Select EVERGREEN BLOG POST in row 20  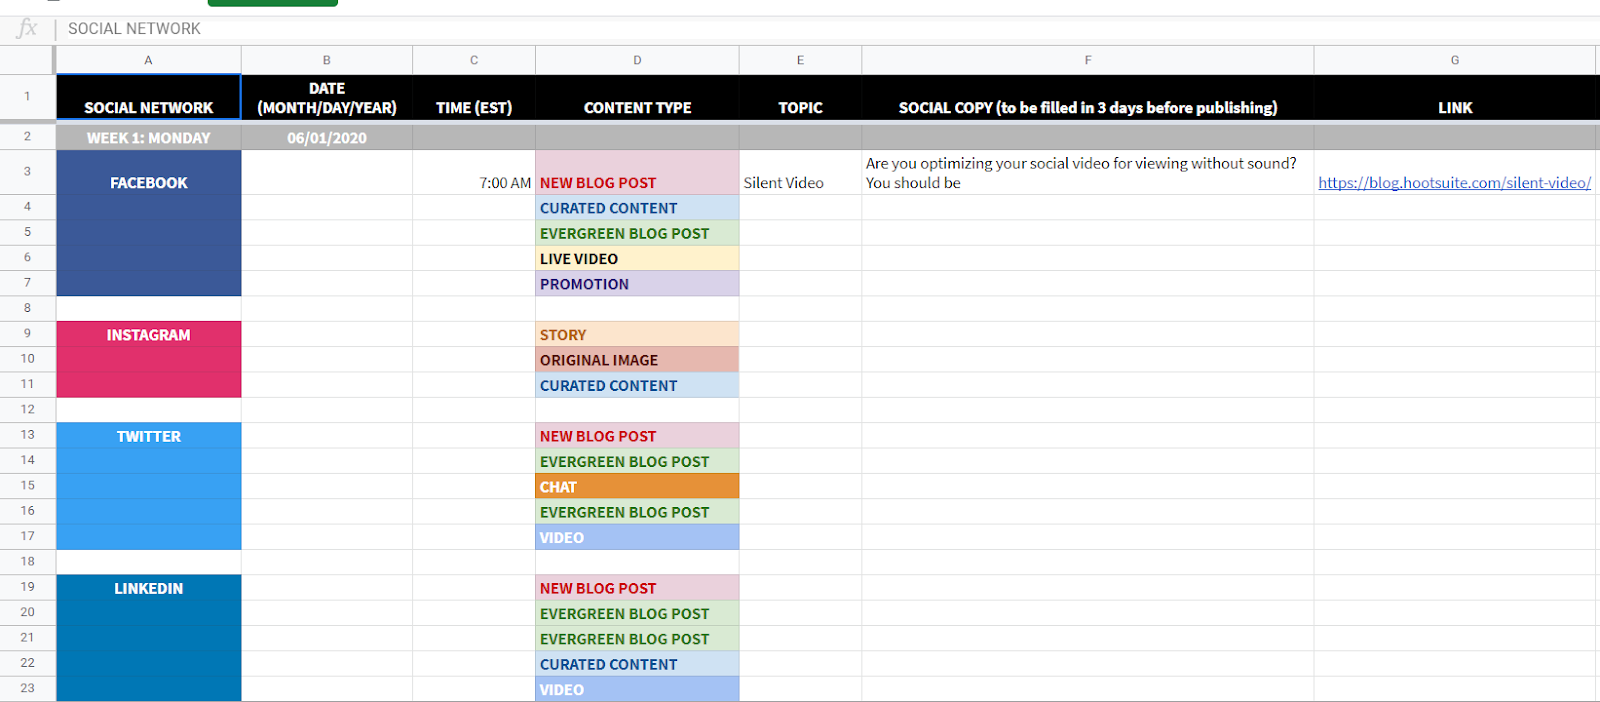point(637,613)
